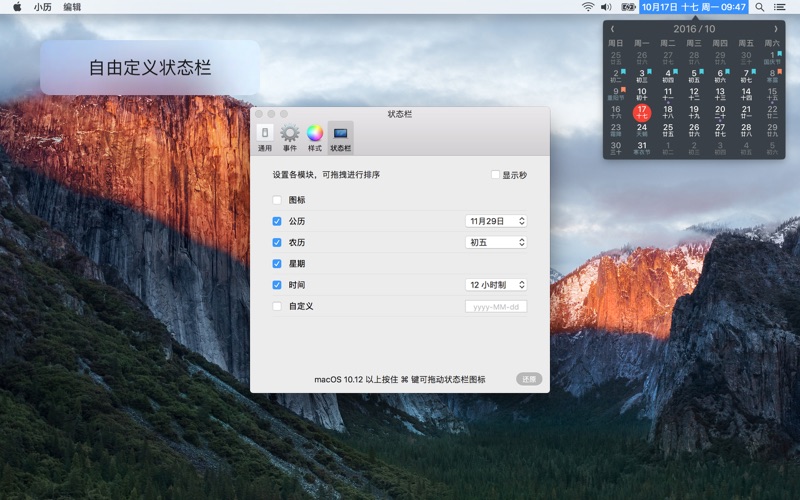Open Notification Center list icon
800x500 pixels.
pos(782,7)
